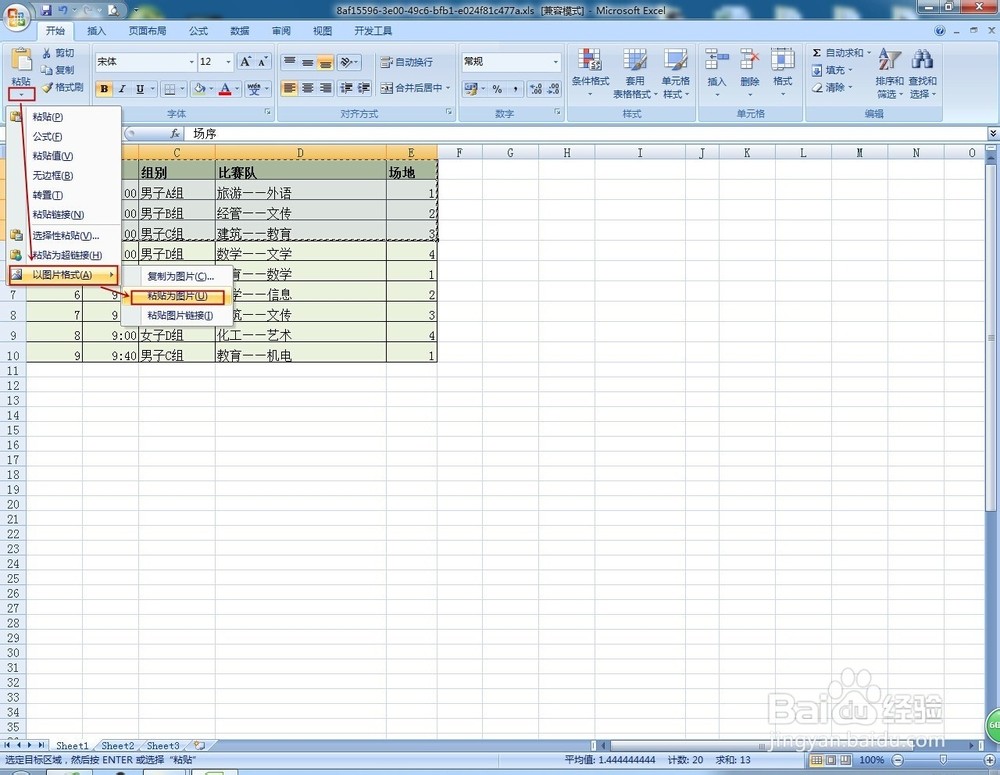Select 粘贴为图片(U) in submenu

coord(177,296)
